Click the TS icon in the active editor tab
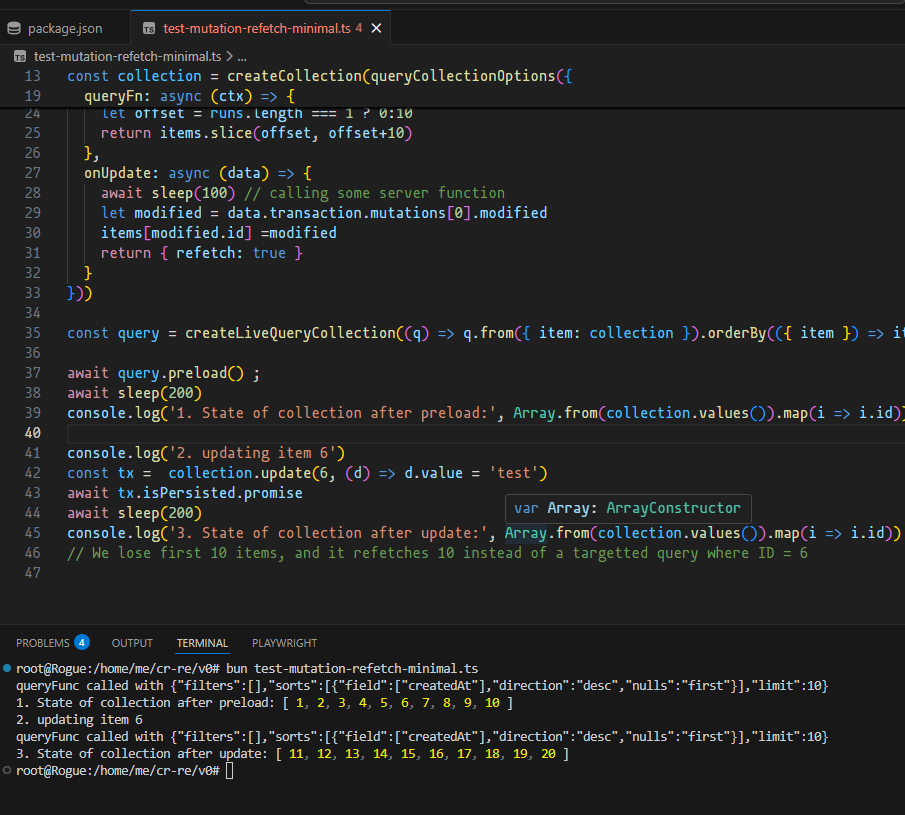 [149, 28]
